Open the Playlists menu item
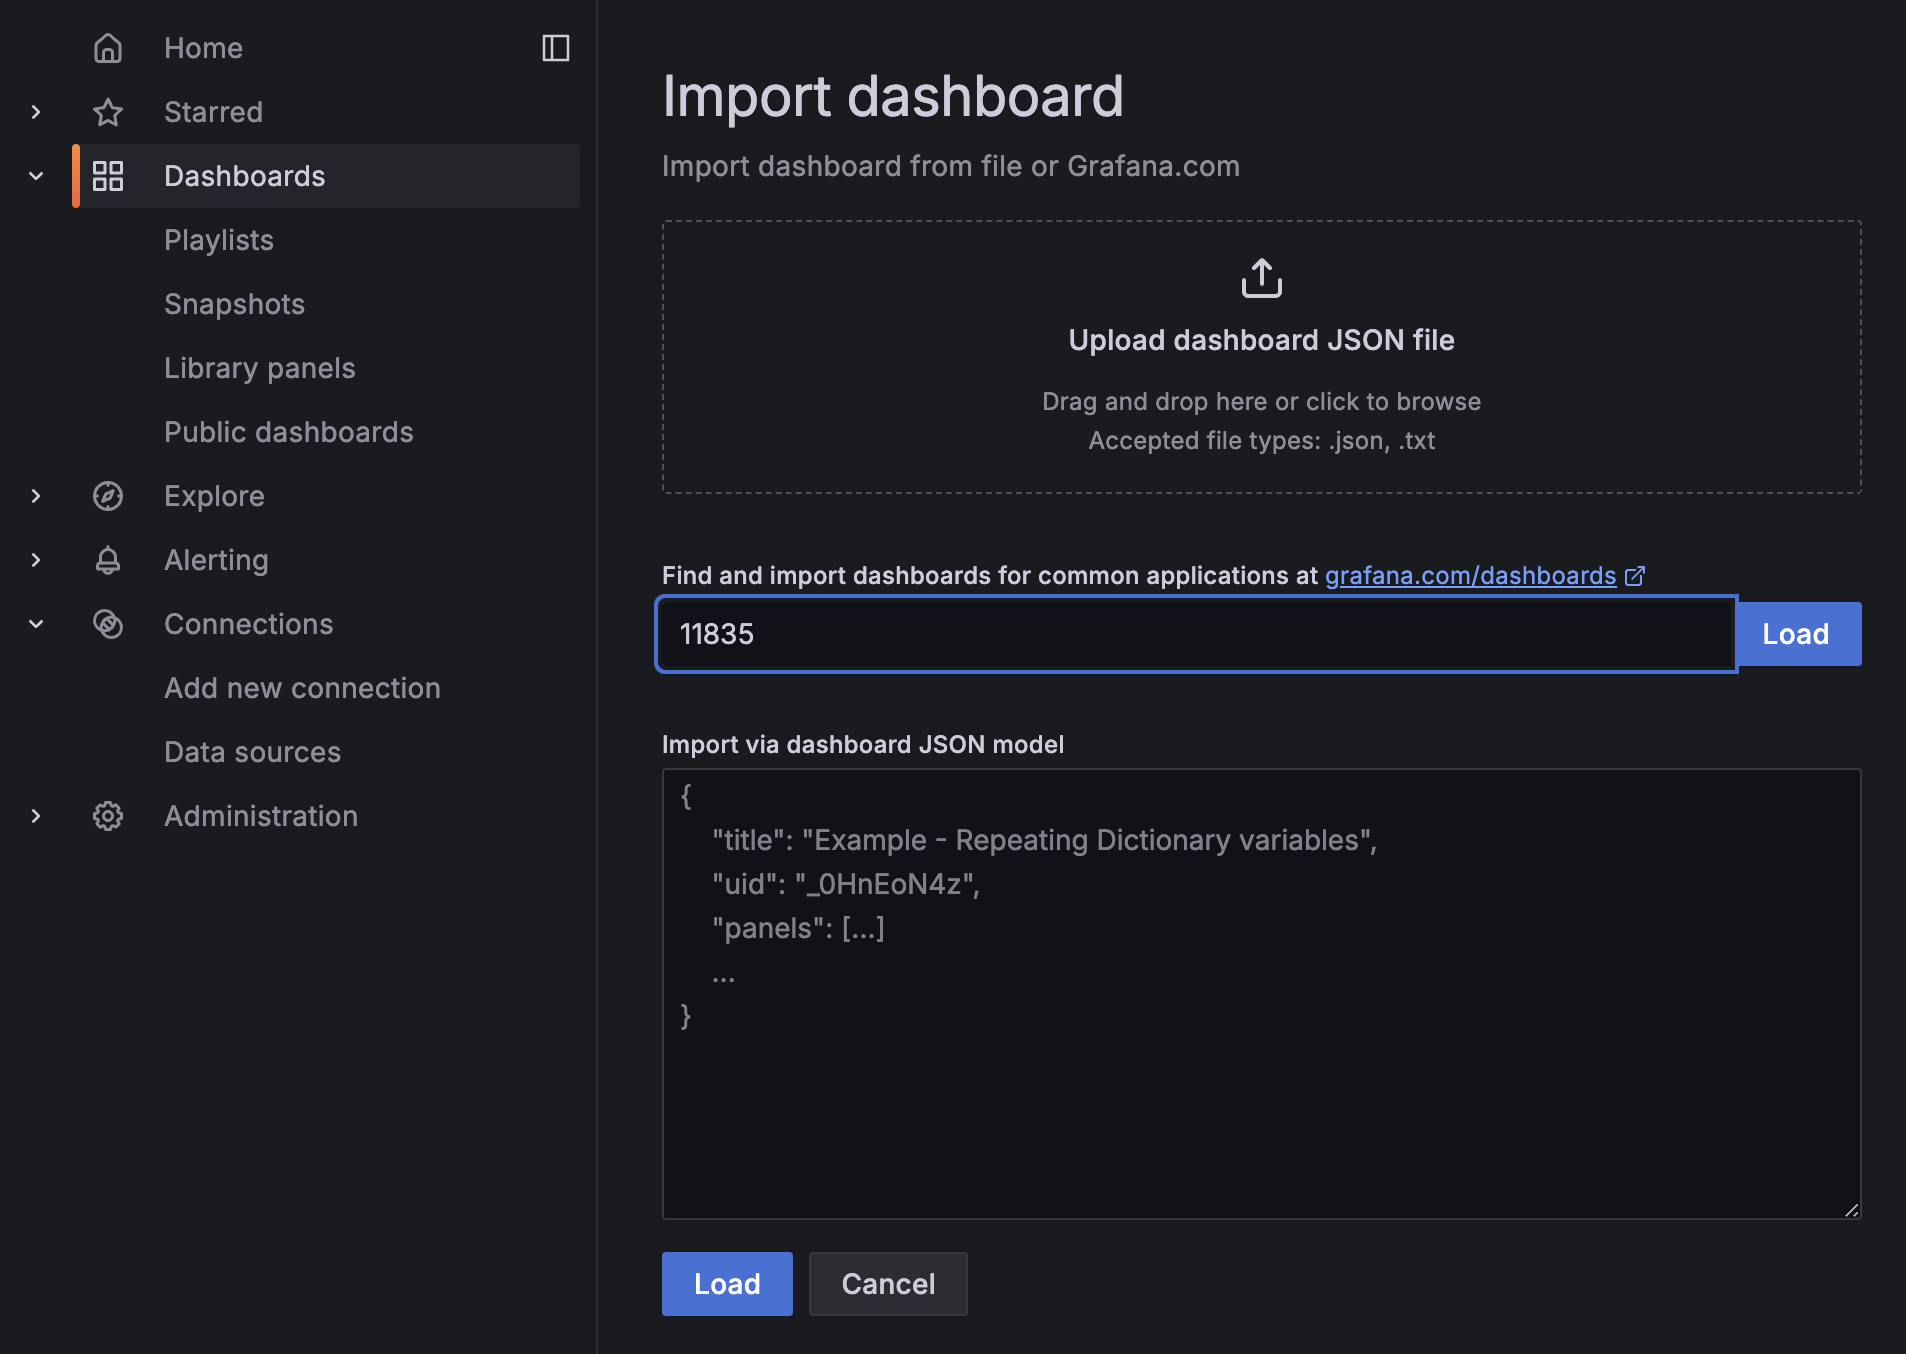 (x=219, y=240)
